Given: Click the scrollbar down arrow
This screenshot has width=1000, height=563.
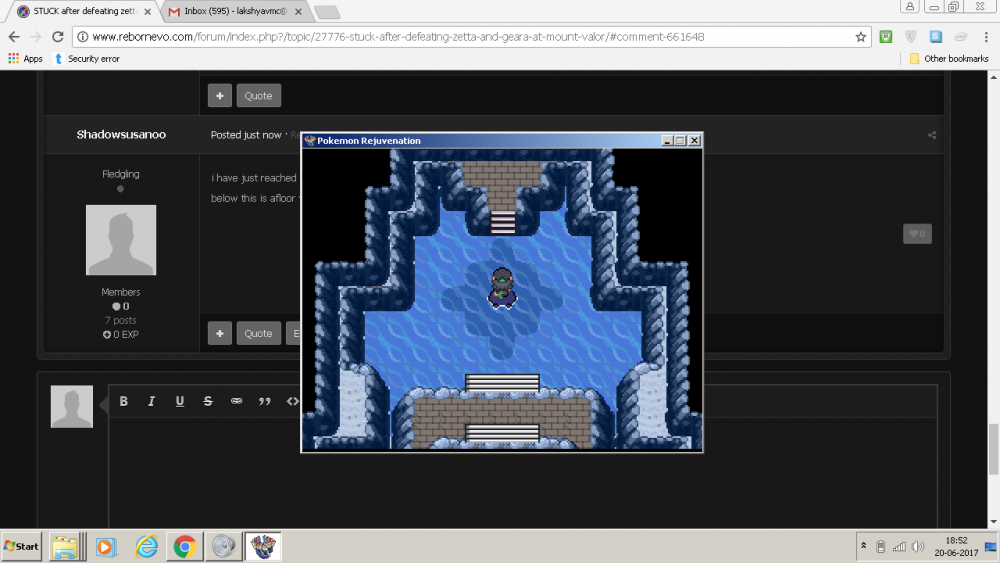Looking at the screenshot, I should coord(994,522).
